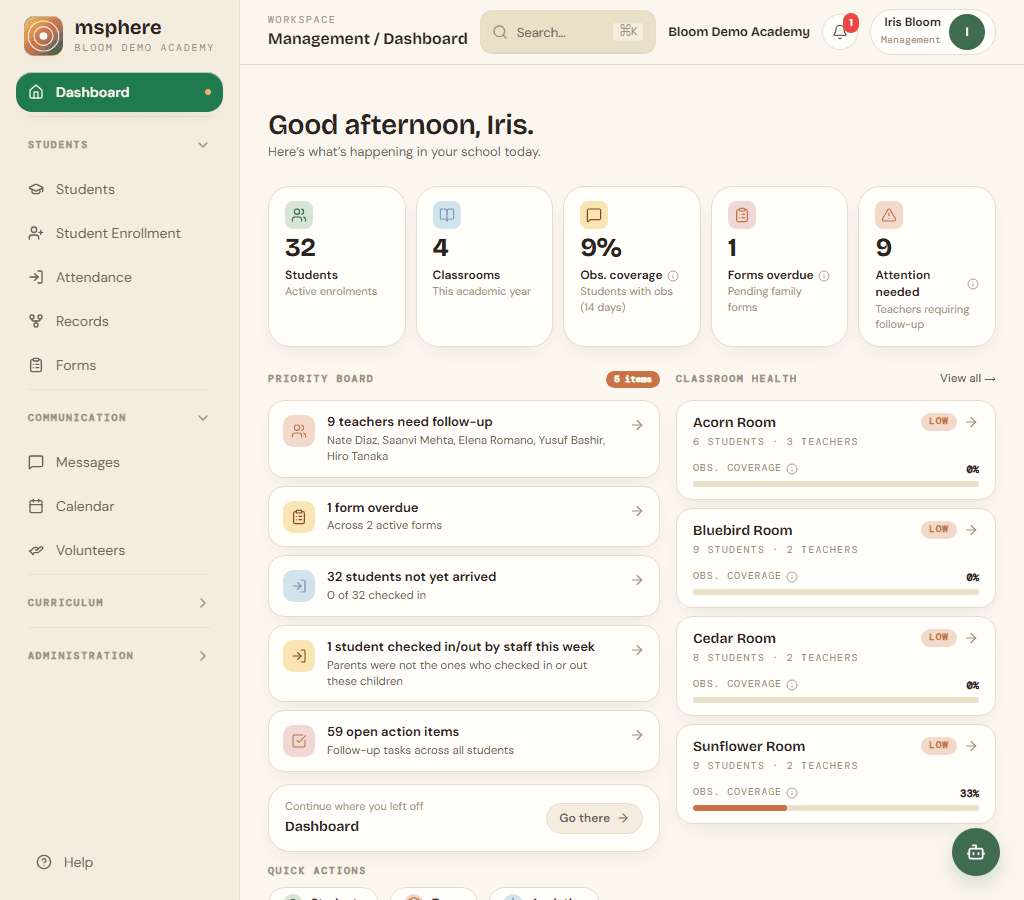This screenshot has height=900, width=1024.
Task: Open Bluebird Room via its arrow
Action: pyautogui.click(x=972, y=530)
